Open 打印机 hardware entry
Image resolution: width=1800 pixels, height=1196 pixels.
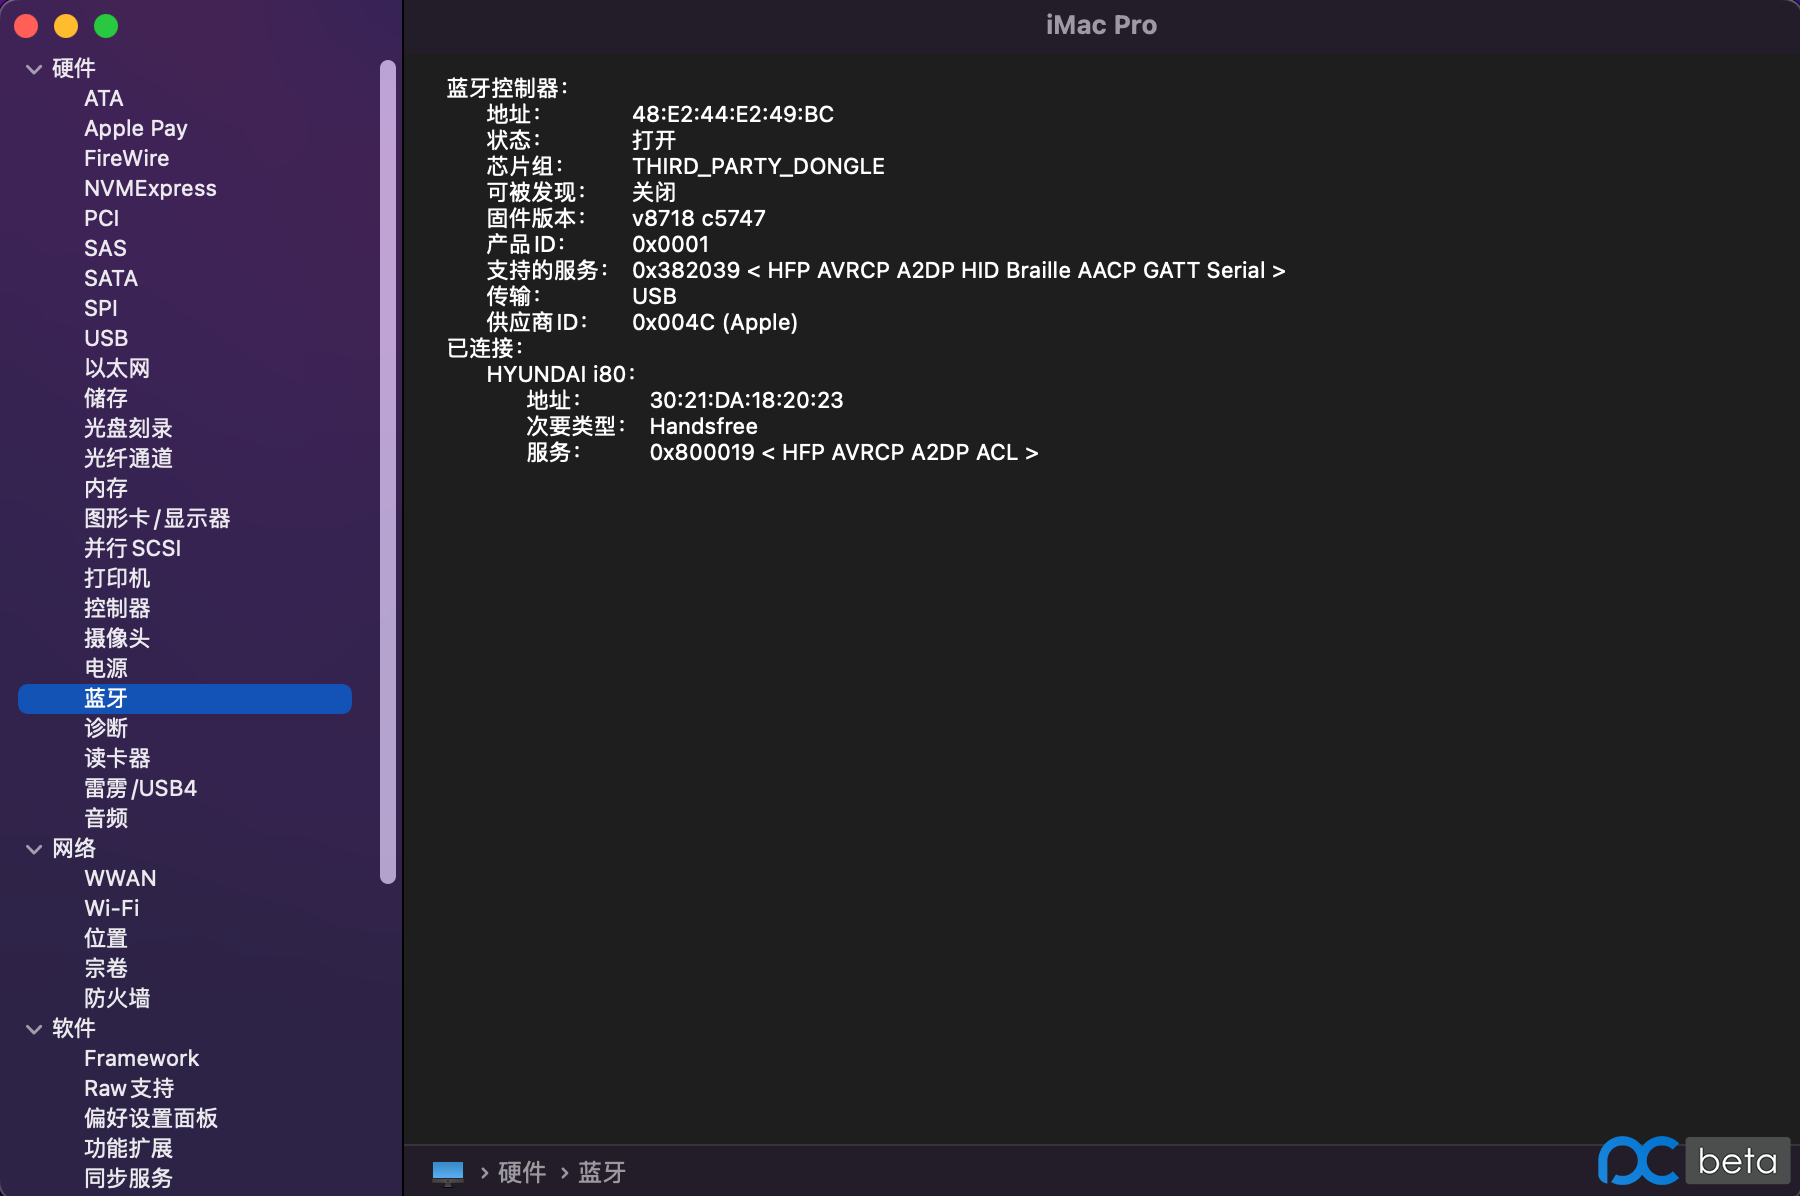click(117, 578)
